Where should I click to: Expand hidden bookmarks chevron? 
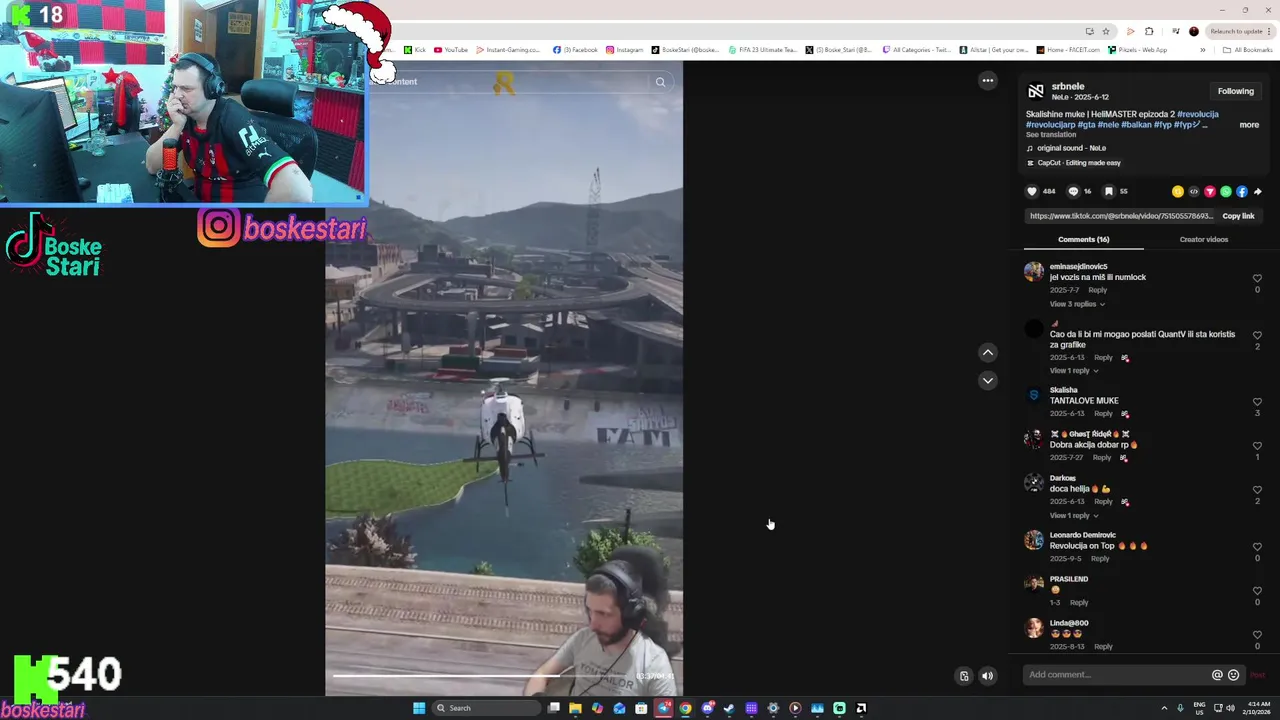(1203, 50)
